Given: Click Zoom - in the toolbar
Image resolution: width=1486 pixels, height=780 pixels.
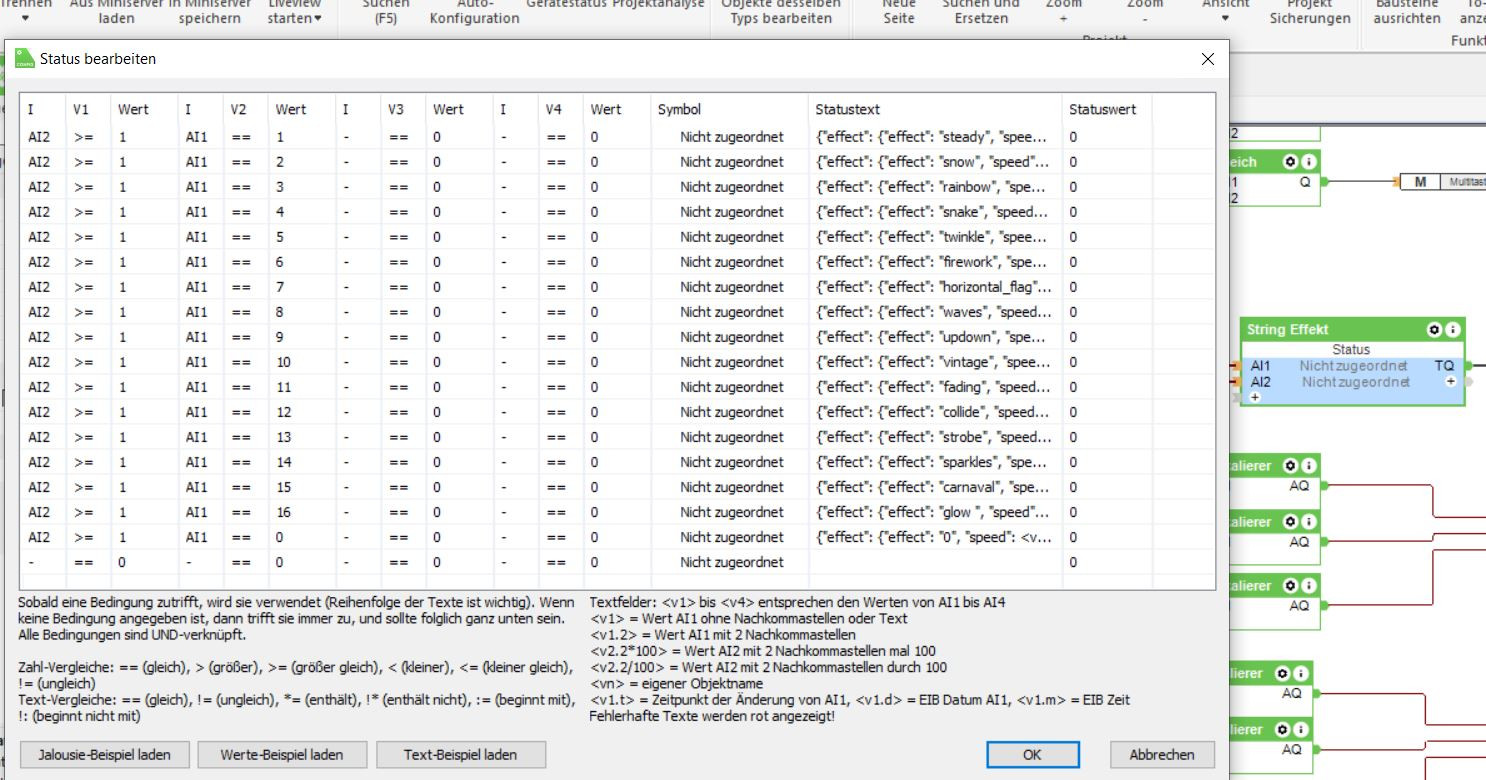Looking at the screenshot, I should [1145, 12].
